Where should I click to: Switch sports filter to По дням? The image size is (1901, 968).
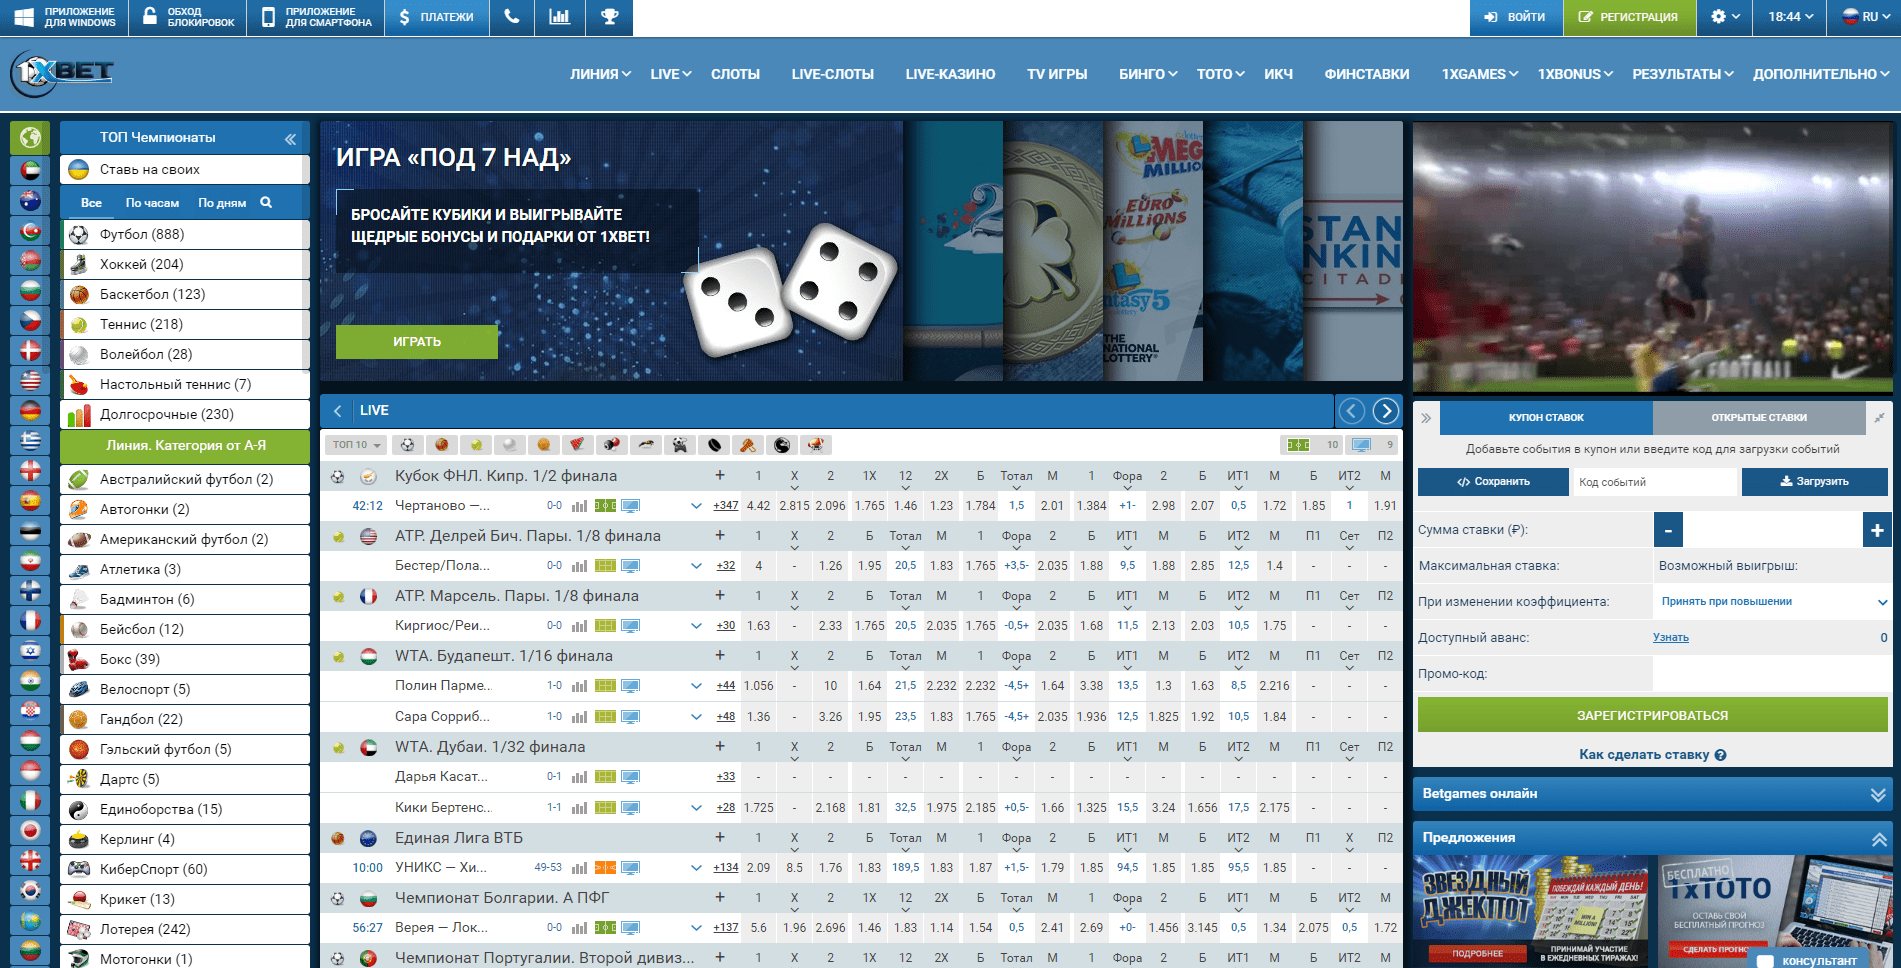222,203
